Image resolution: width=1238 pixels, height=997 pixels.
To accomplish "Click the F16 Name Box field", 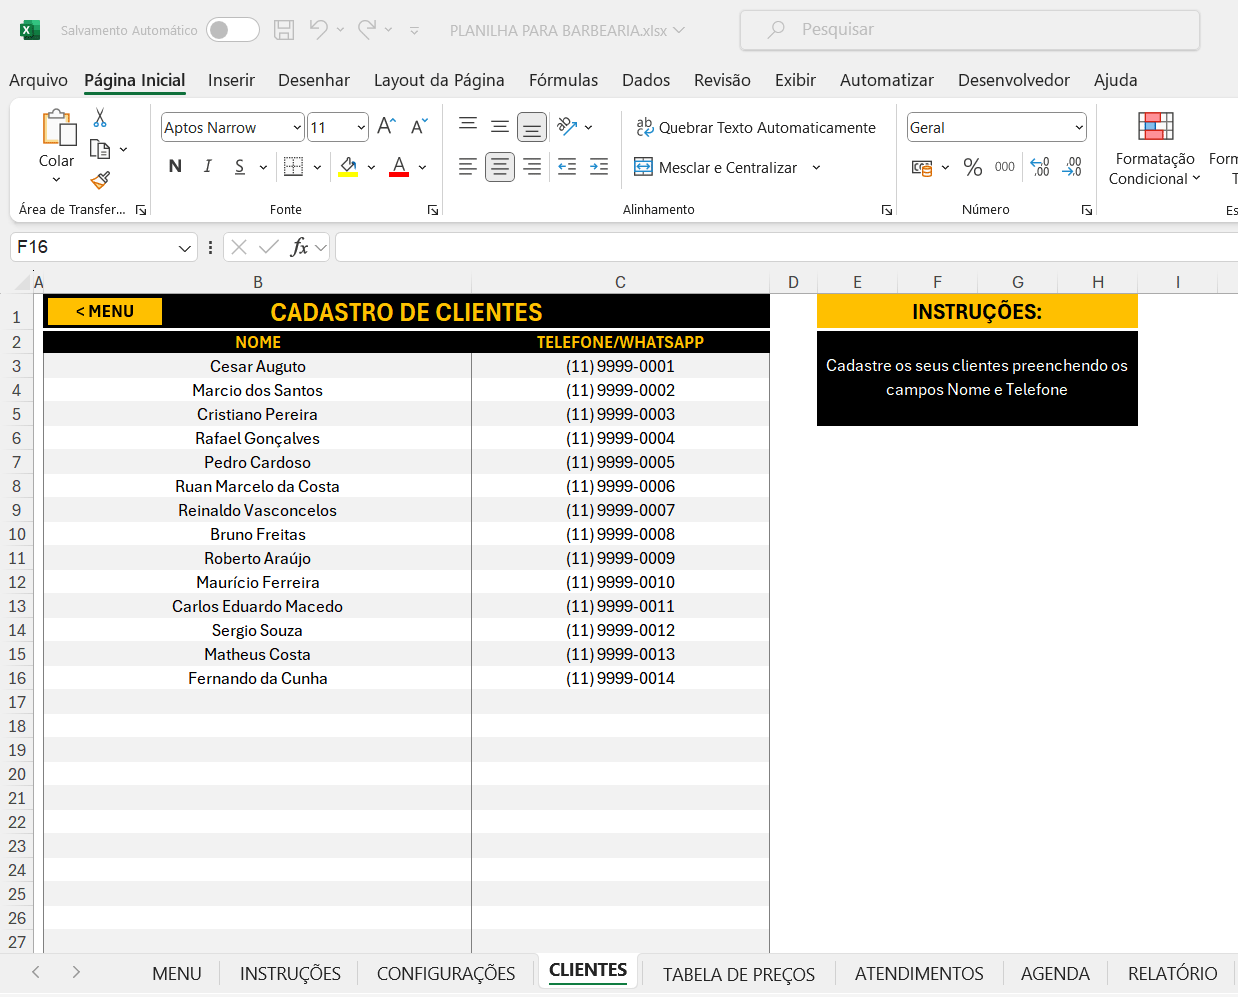I will click(93, 247).
